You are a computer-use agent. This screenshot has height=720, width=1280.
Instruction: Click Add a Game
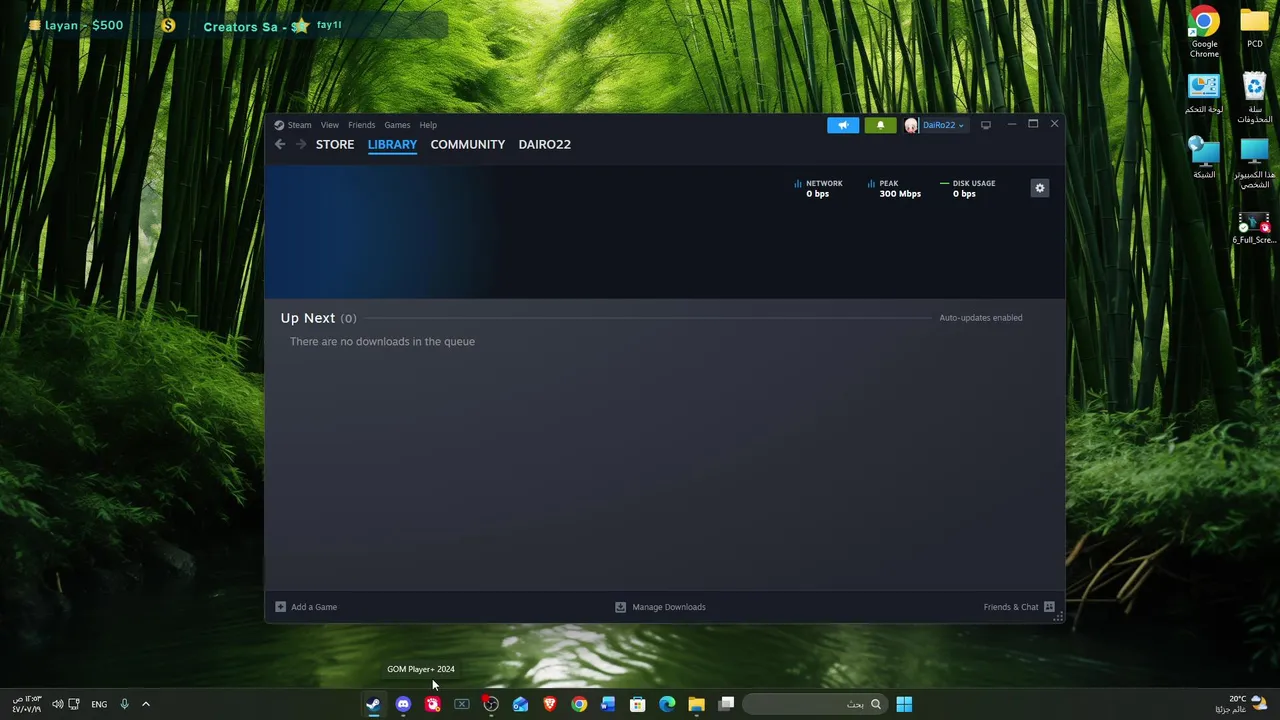306,607
